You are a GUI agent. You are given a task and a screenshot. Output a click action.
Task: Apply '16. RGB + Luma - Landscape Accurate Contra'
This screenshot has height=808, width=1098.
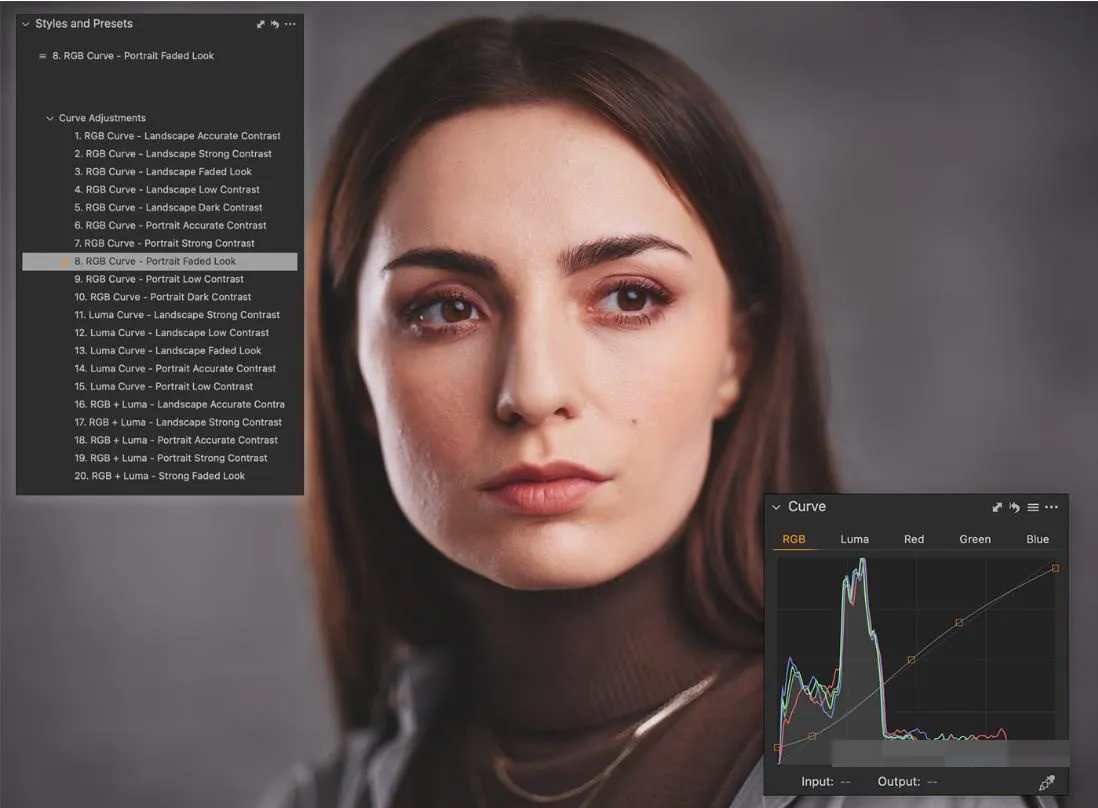click(x=179, y=405)
